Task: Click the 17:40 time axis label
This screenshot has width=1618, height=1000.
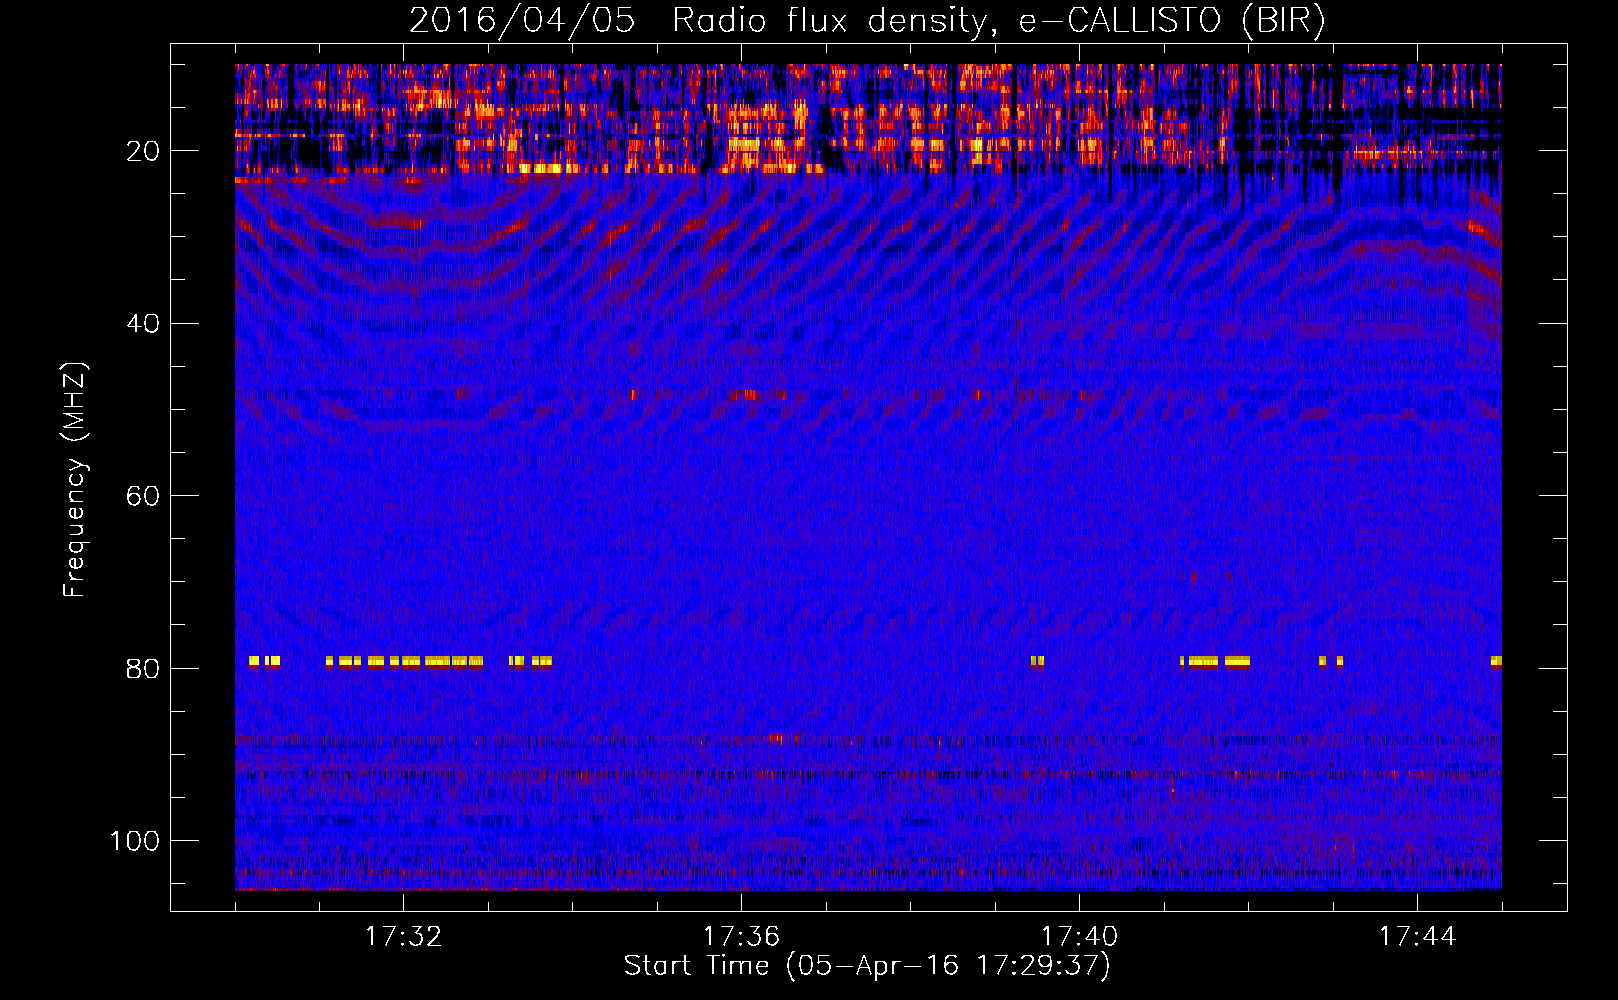Action: (x=1079, y=937)
